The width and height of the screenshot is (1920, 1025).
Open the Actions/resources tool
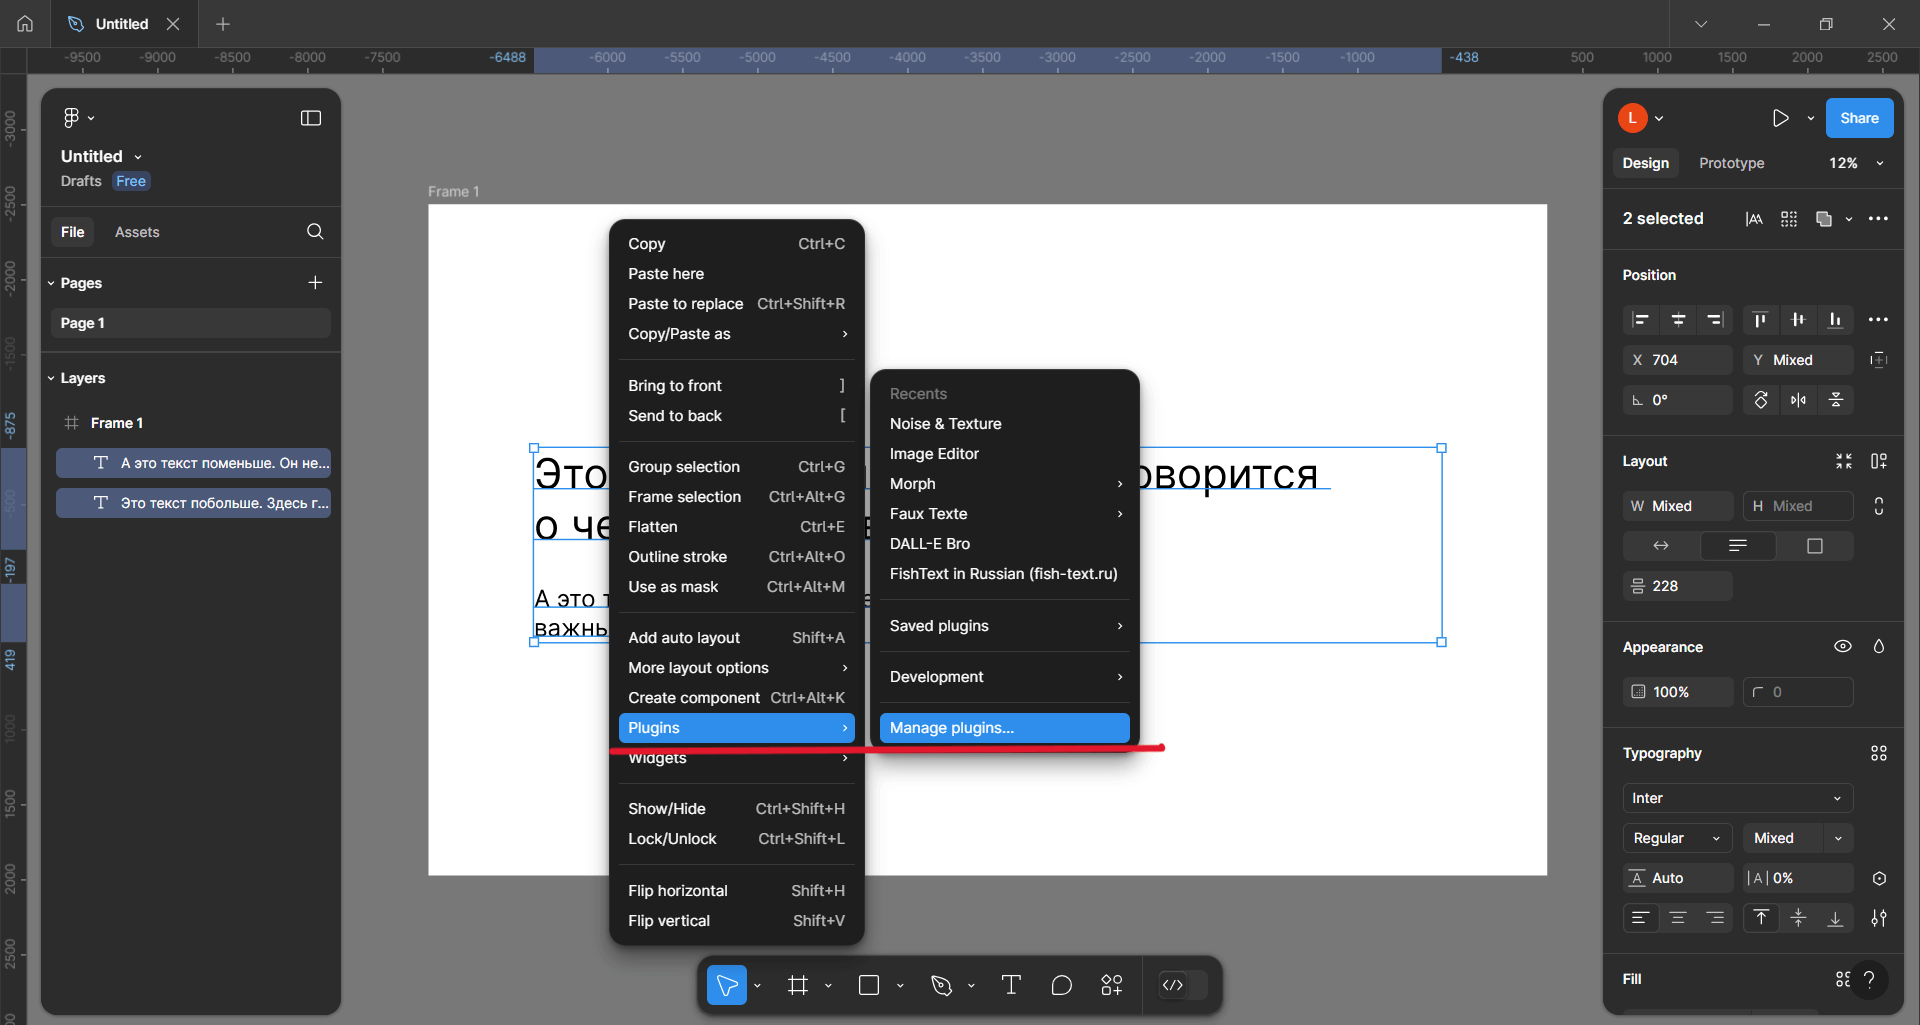click(1112, 986)
